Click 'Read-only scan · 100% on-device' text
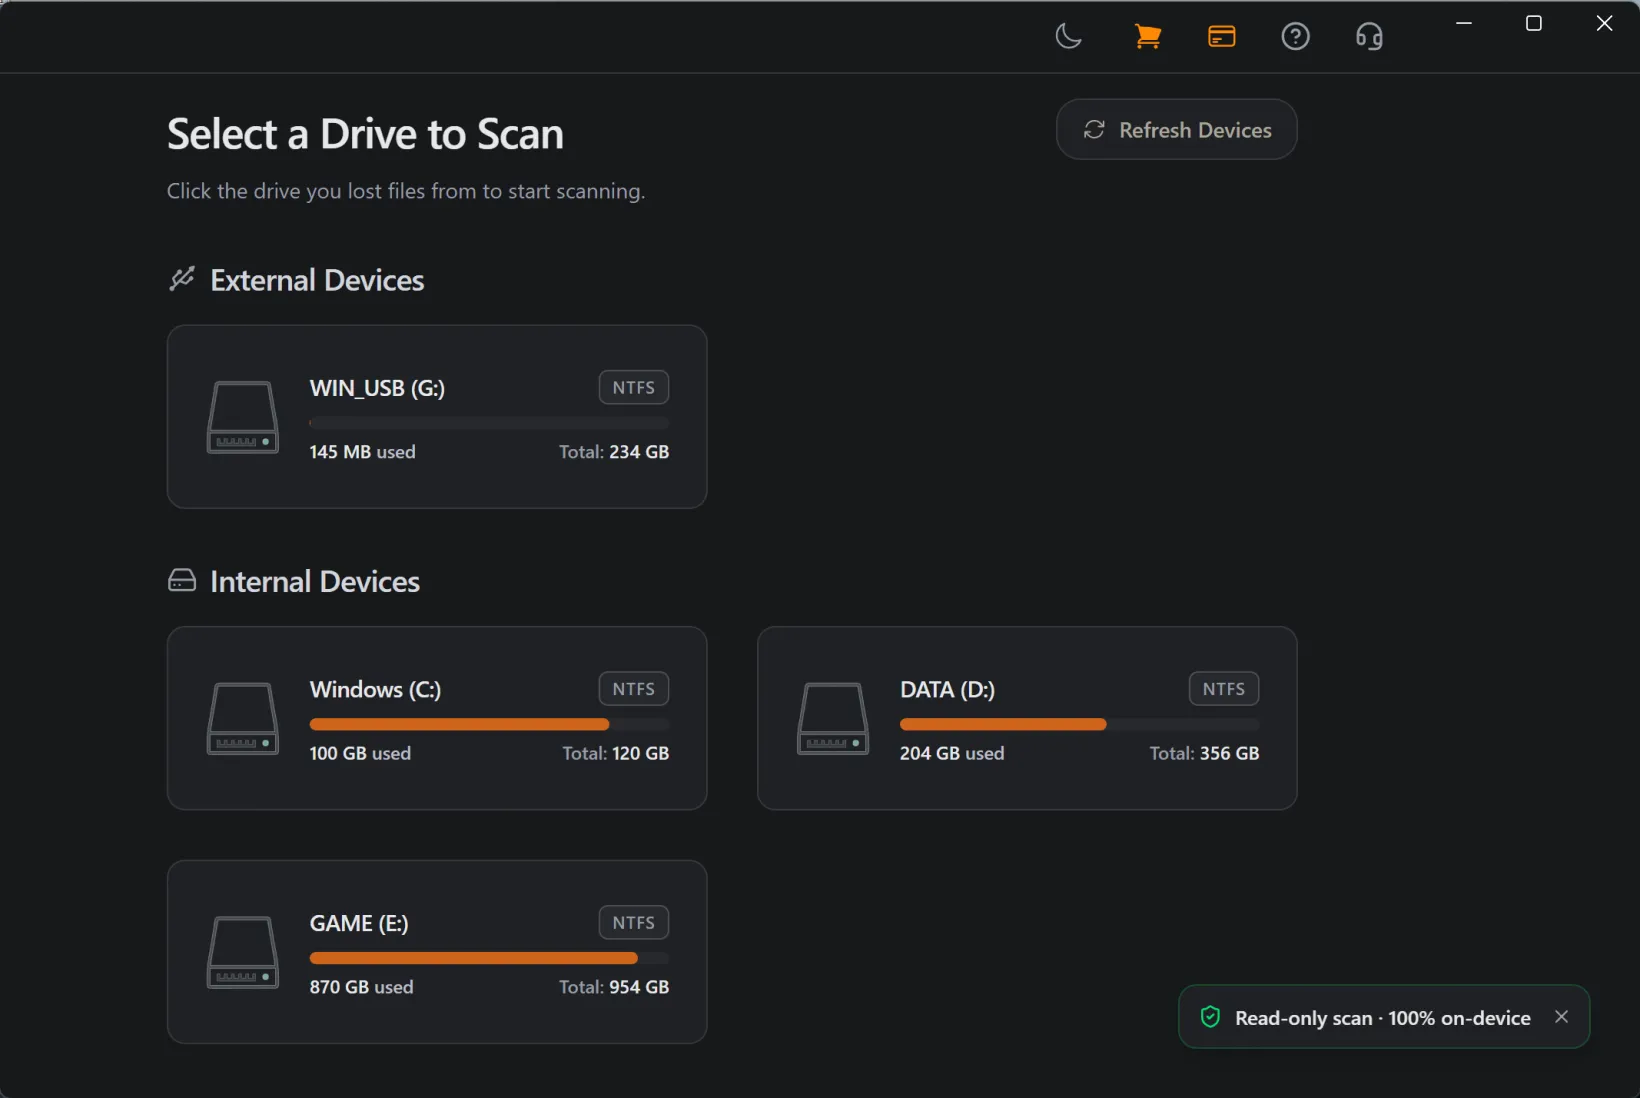 click(x=1382, y=1018)
